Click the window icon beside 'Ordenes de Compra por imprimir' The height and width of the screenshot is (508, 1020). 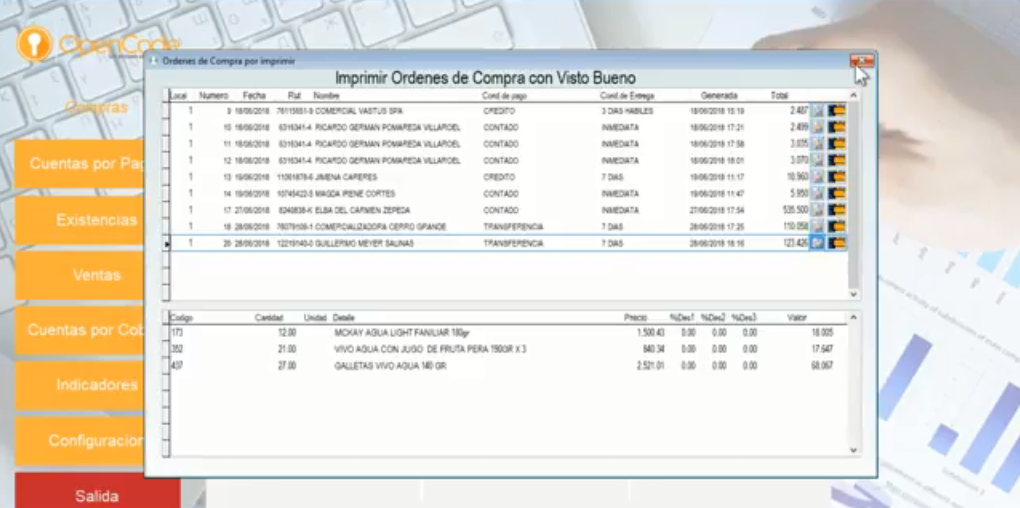[x=154, y=60]
